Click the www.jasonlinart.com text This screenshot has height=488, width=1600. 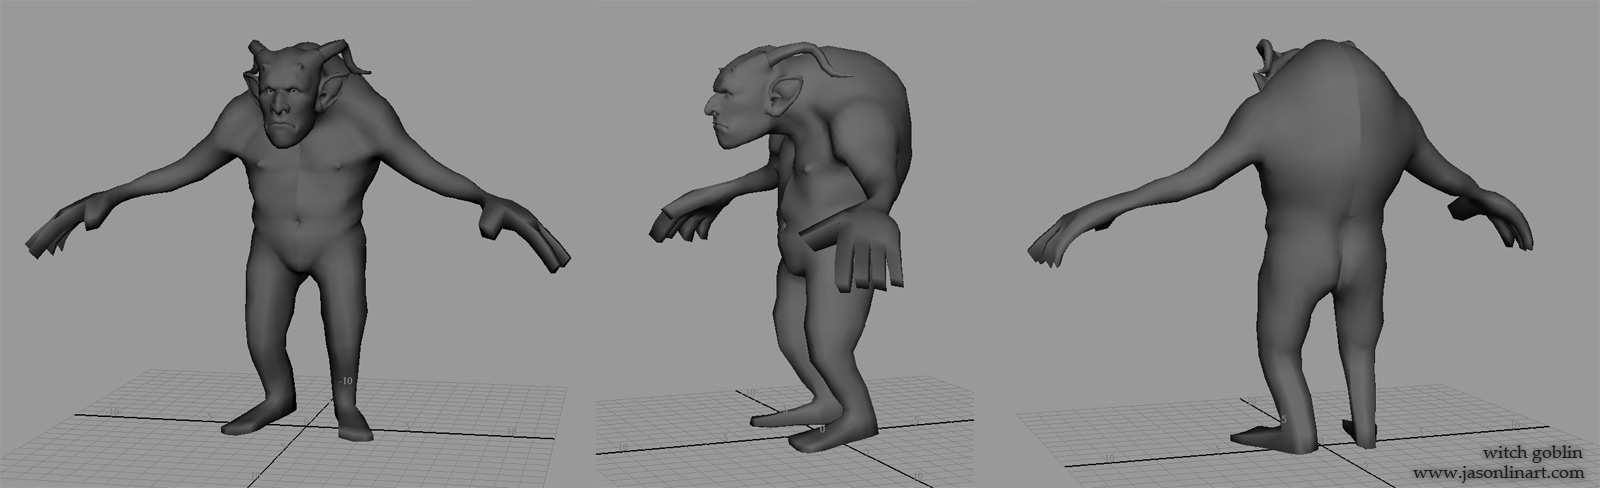point(1498,472)
